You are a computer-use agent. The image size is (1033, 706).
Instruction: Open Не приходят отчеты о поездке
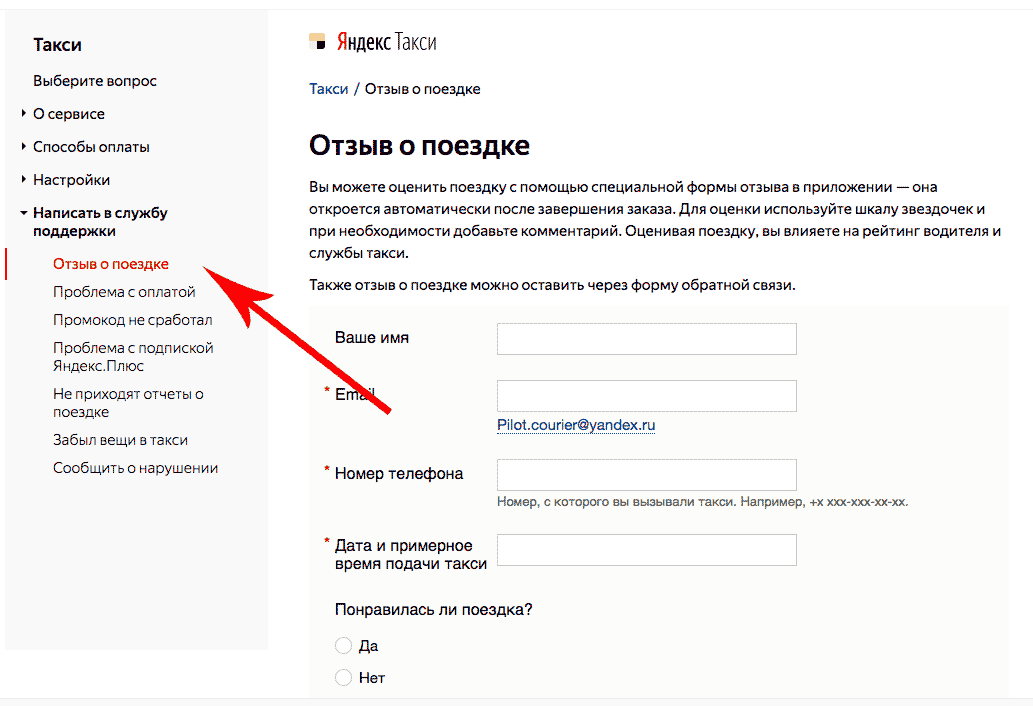128,403
